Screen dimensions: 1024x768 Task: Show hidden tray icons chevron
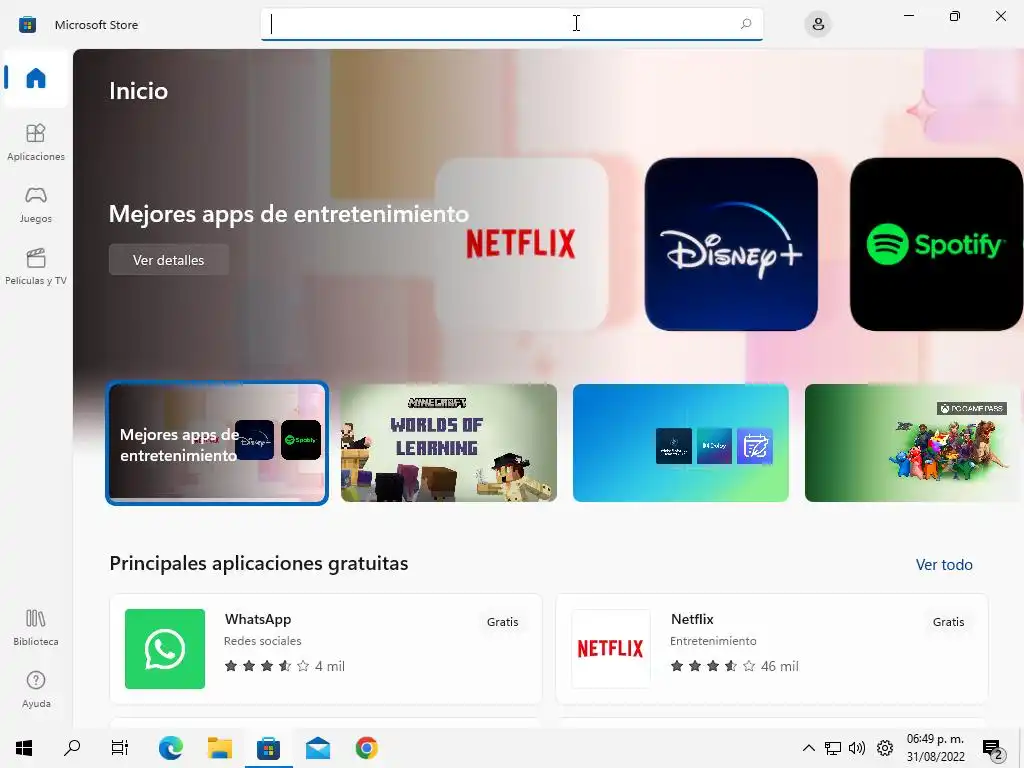click(808, 748)
